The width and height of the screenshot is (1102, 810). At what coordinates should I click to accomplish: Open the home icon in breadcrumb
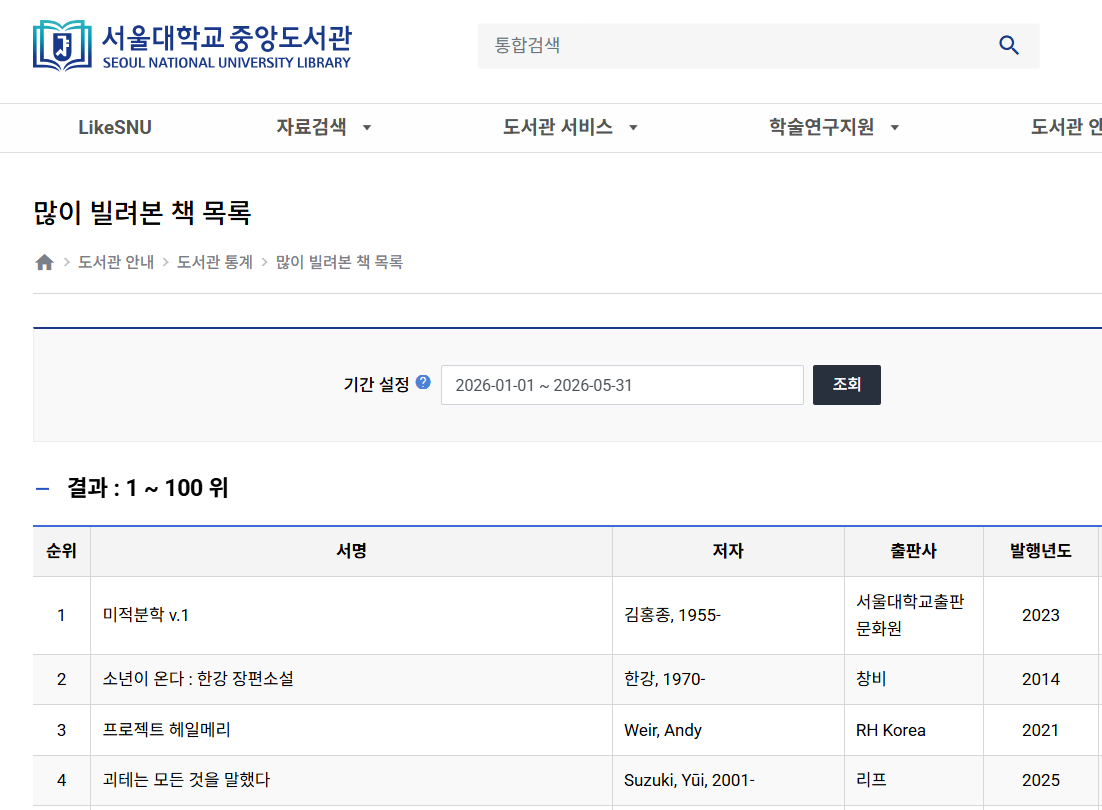(x=44, y=262)
